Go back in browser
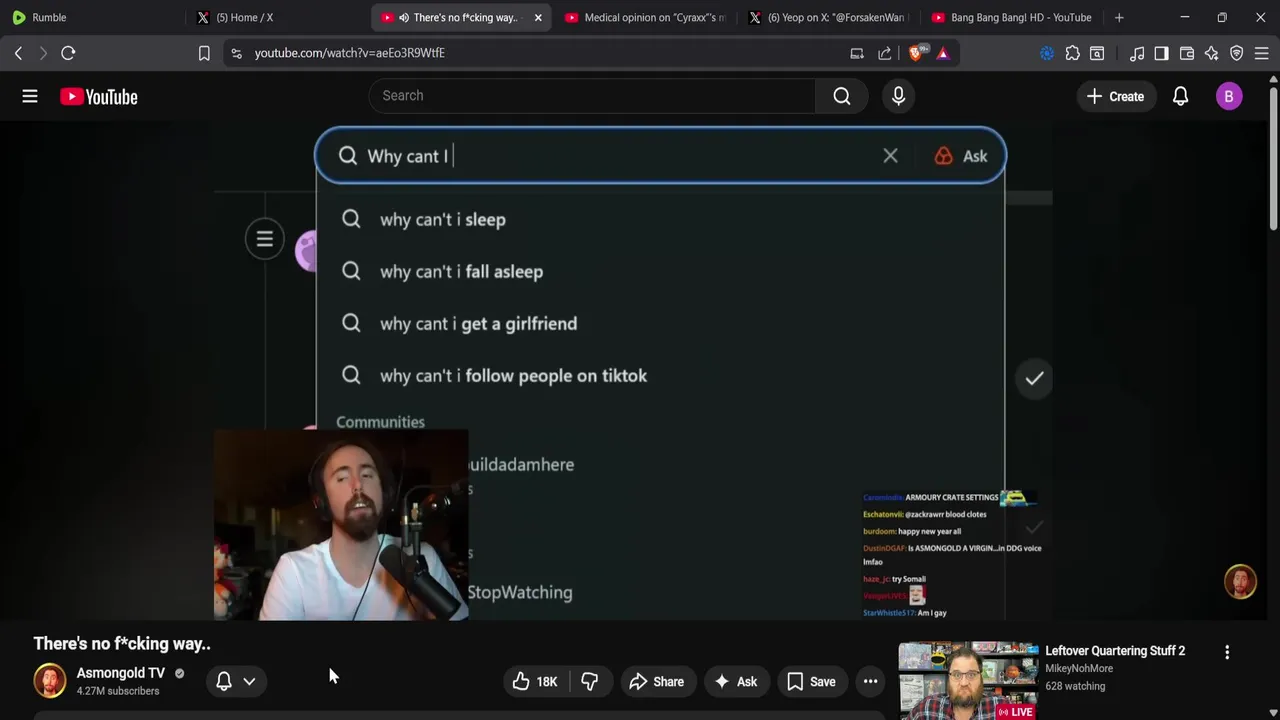Screen dimensions: 1280x720 point(18,53)
